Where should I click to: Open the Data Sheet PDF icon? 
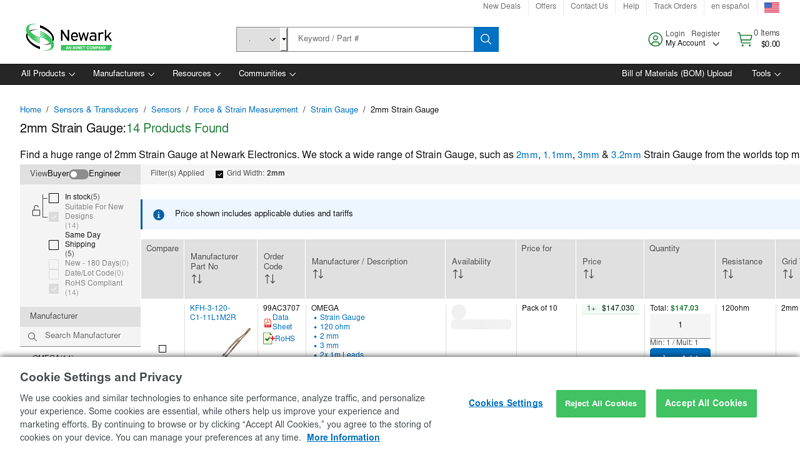[x=267, y=323]
